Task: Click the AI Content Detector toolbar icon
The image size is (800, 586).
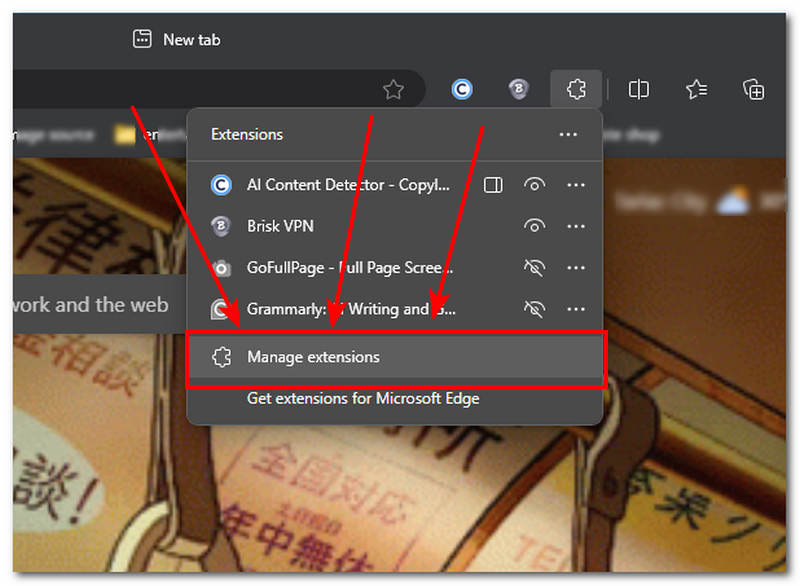Action: pyautogui.click(x=461, y=90)
